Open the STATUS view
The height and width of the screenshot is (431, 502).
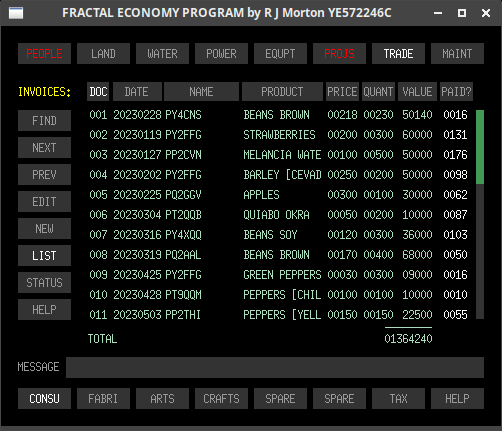tap(44, 282)
